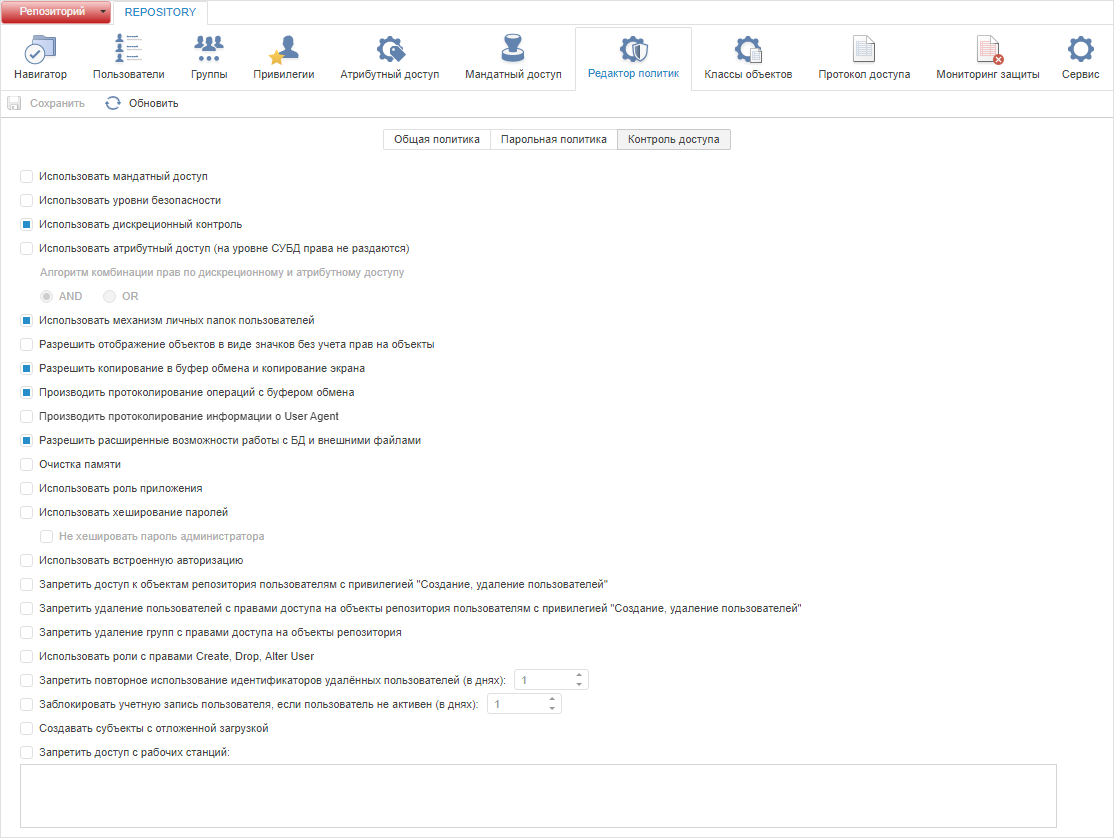Screen dimensions: 1114x838
Task: Click the Сохранить floppy disk icon
Action: [x=14, y=103]
